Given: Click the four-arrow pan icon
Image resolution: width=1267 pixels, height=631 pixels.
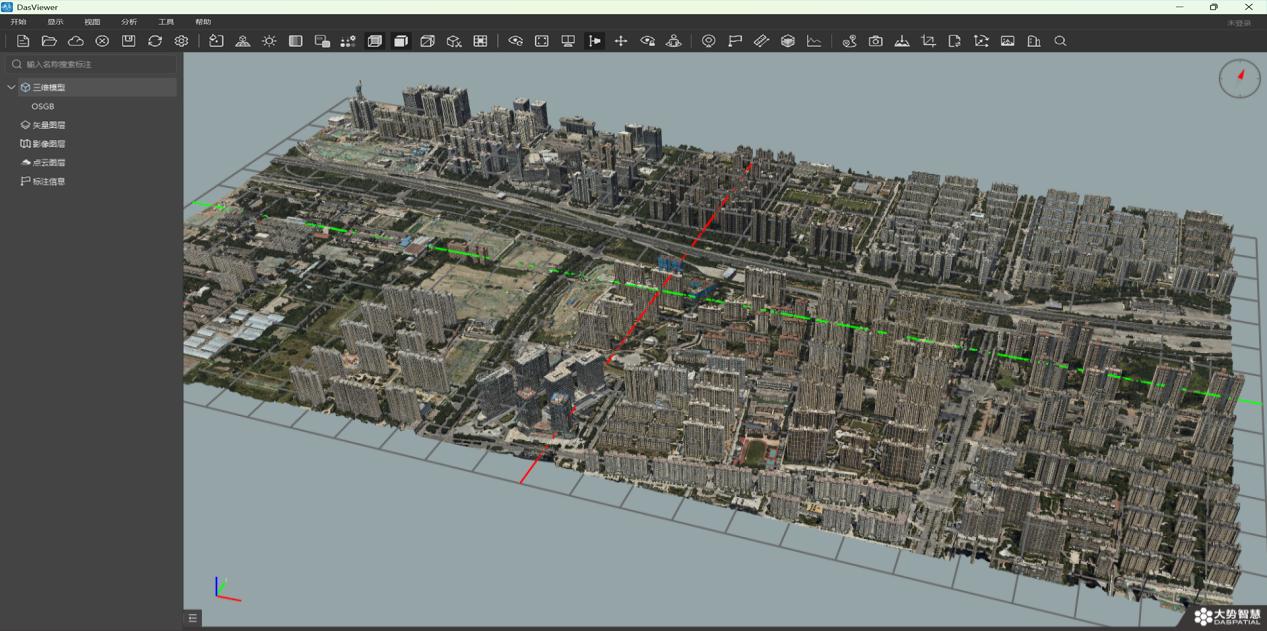Looking at the screenshot, I should click(x=621, y=41).
